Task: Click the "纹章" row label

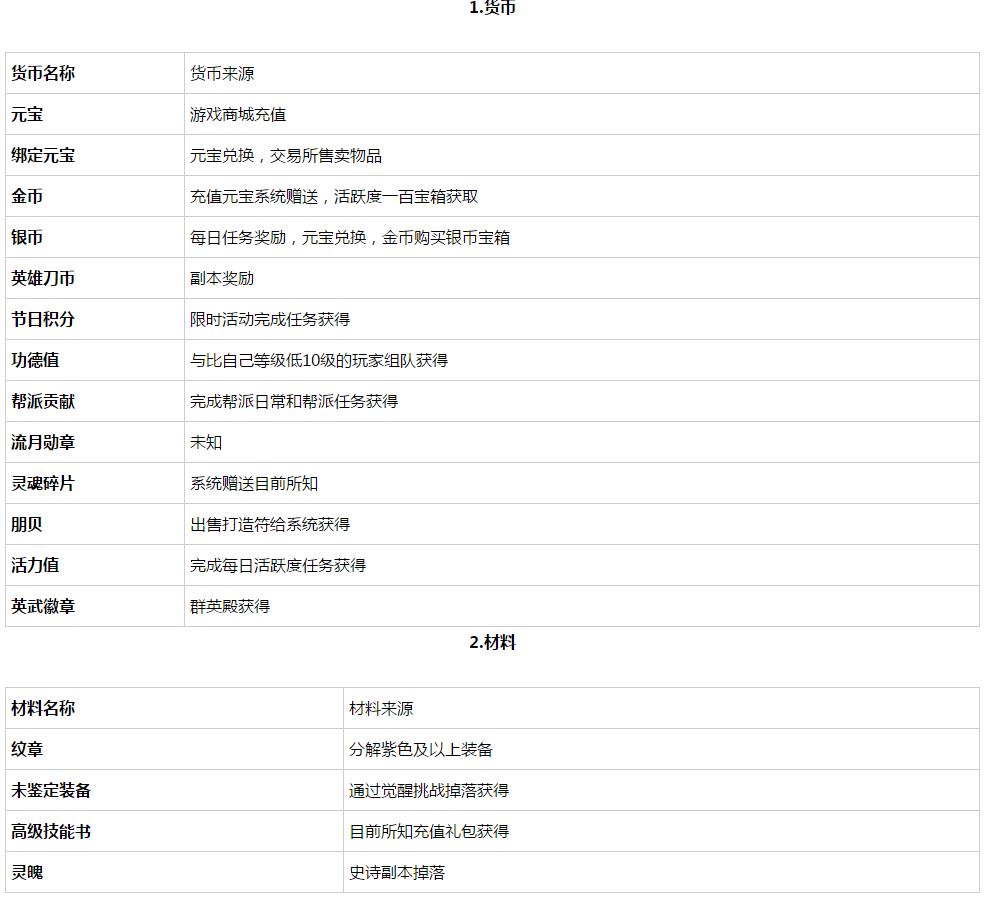Action: click(25, 749)
